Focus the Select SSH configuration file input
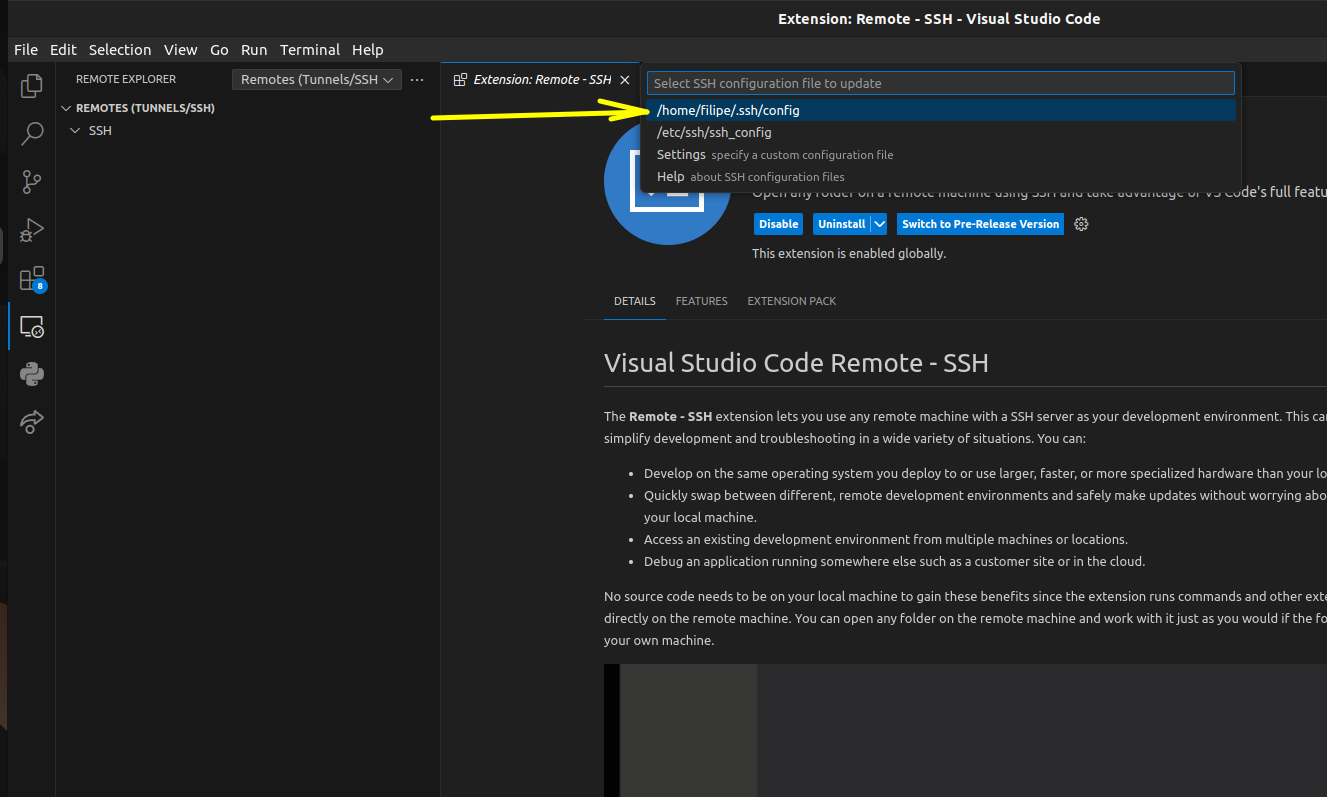The width and height of the screenshot is (1327, 797). click(x=941, y=83)
